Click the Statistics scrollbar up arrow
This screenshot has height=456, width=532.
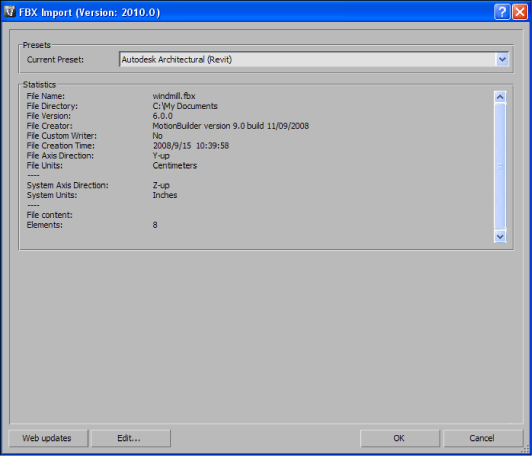click(x=500, y=97)
